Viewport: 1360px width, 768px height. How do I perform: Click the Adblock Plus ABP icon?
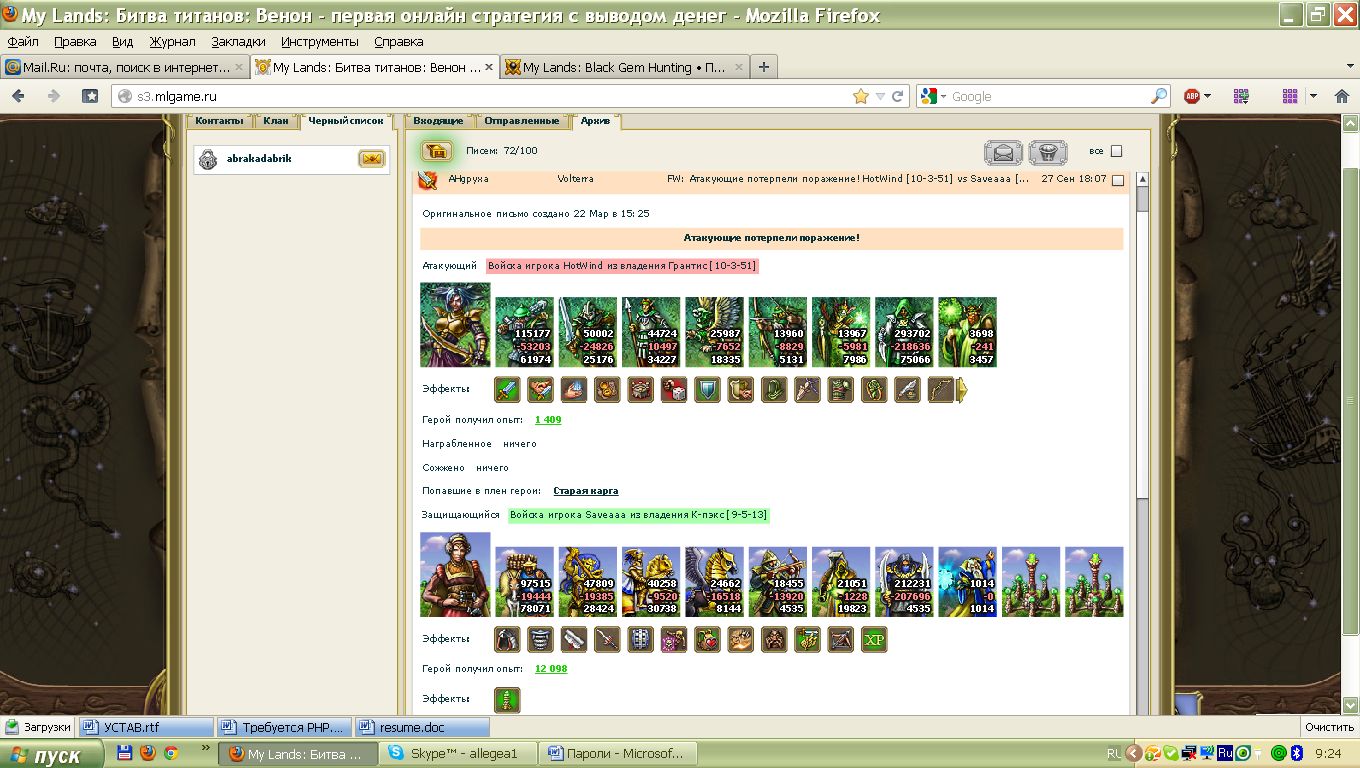(x=1192, y=96)
